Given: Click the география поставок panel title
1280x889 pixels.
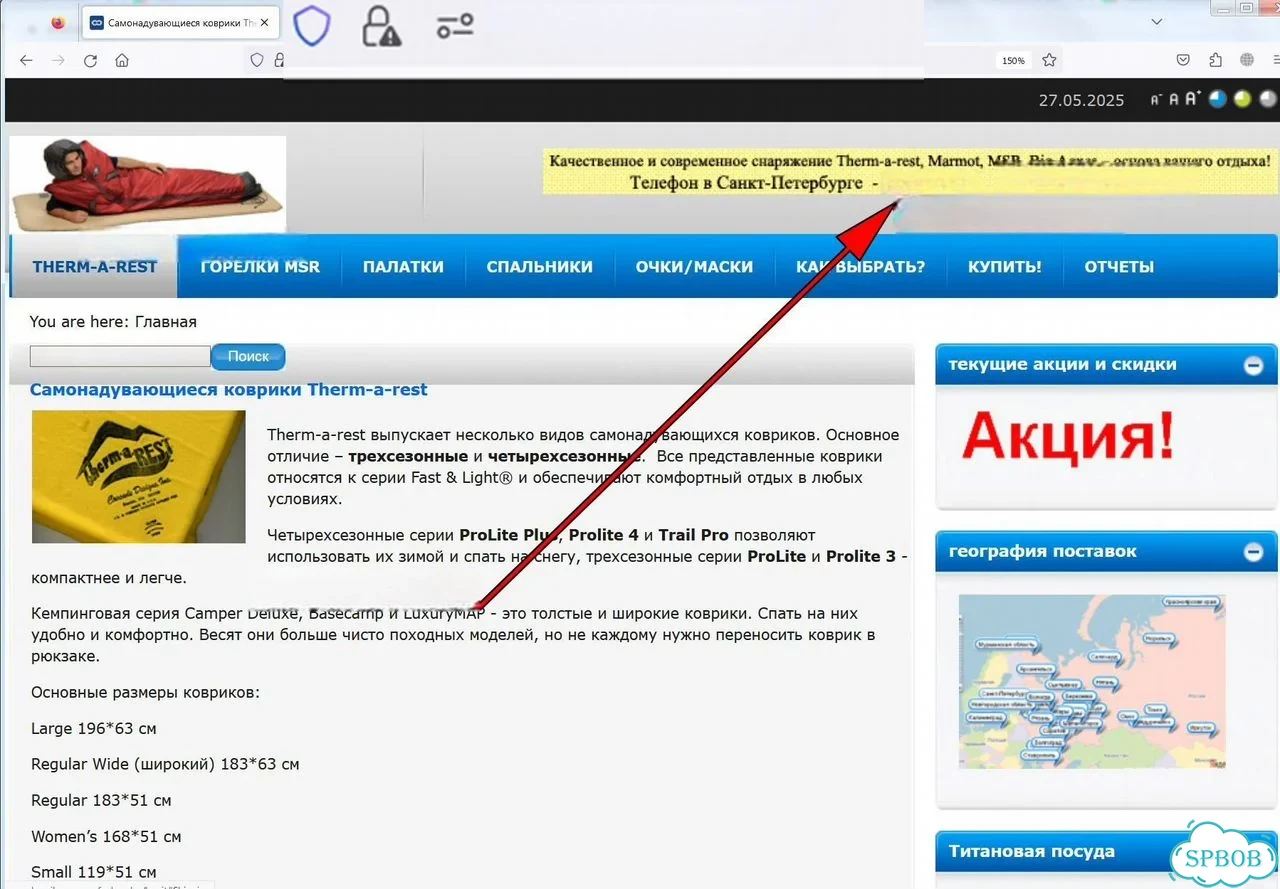Looking at the screenshot, I should tap(1042, 552).
